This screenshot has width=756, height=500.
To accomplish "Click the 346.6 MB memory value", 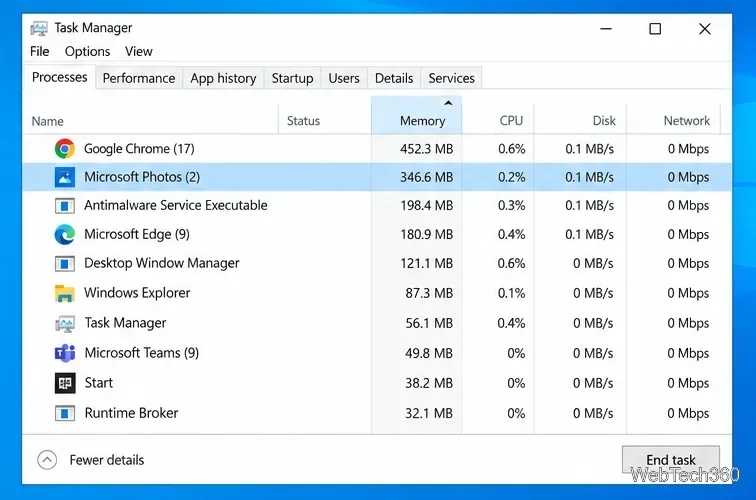I will 427,177.
